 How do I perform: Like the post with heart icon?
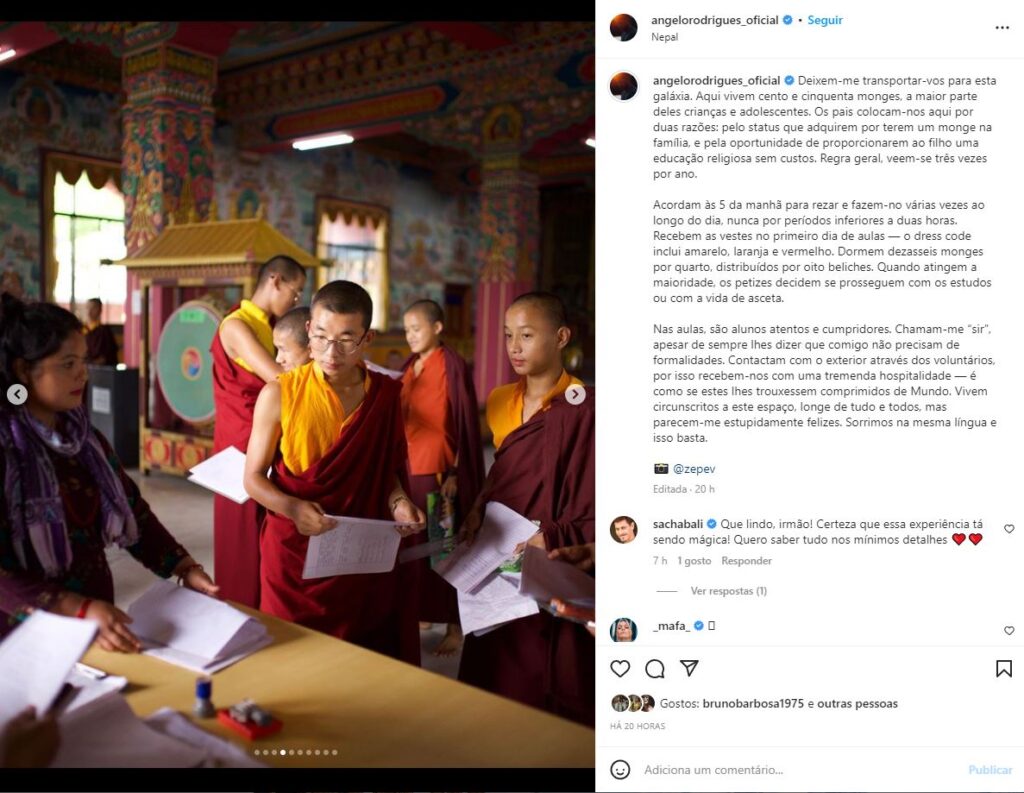click(620, 668)
